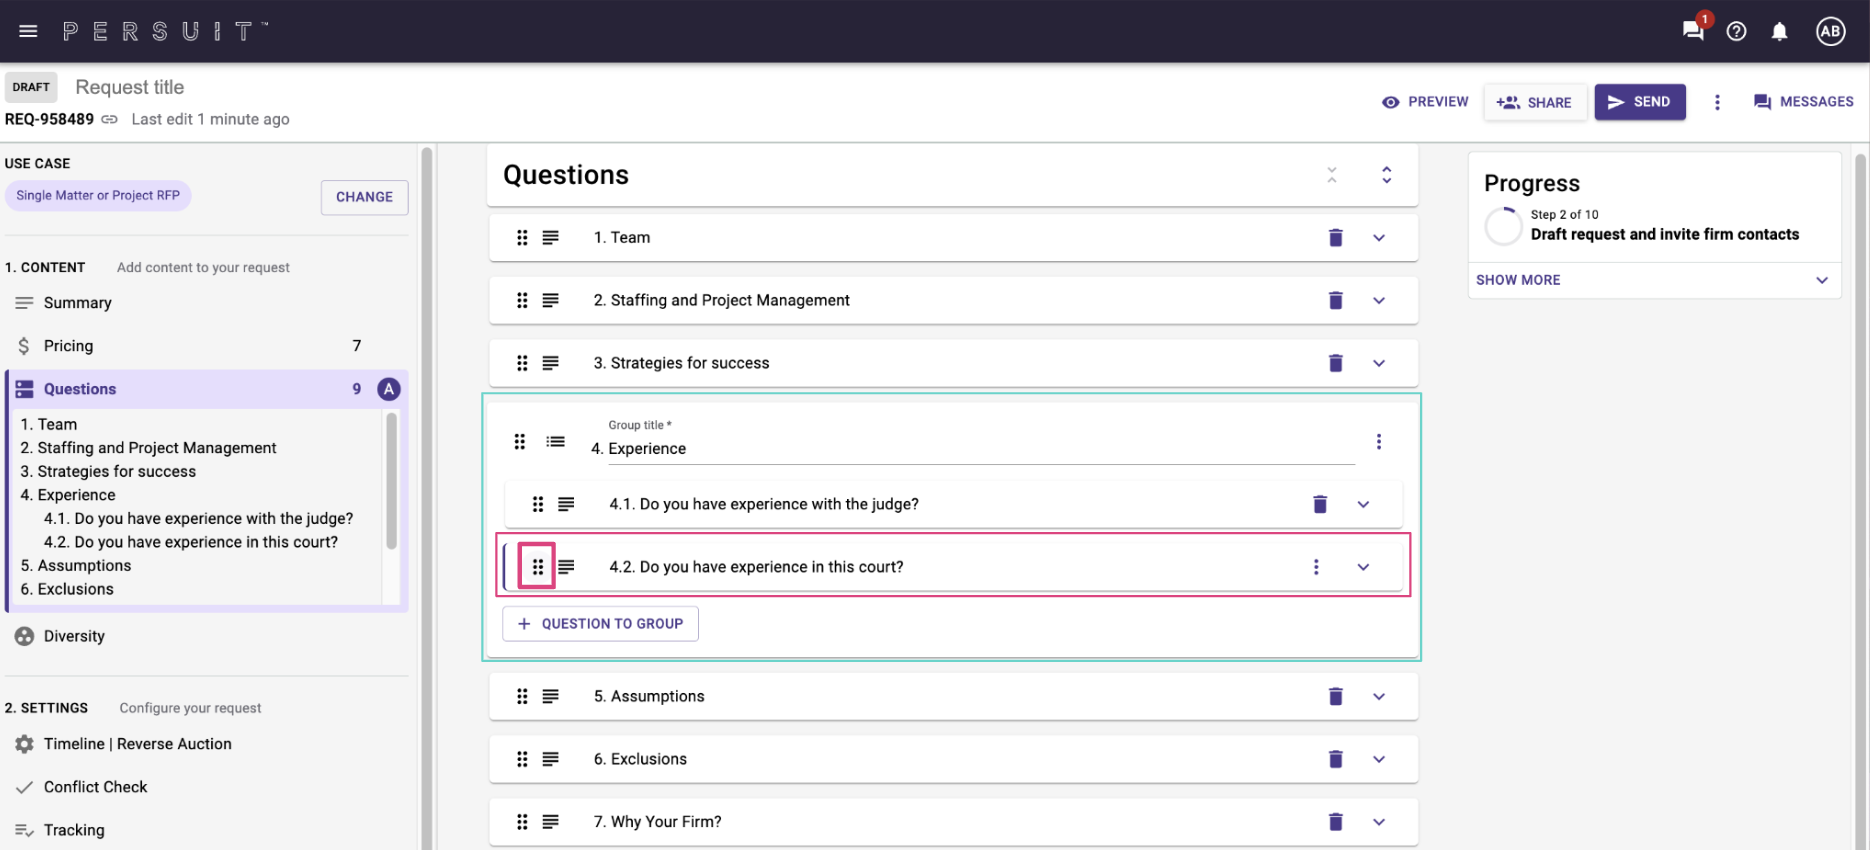The image size is (1870, 850).
Task: Open the hamburger navigation menu
Action: [28, 31]
